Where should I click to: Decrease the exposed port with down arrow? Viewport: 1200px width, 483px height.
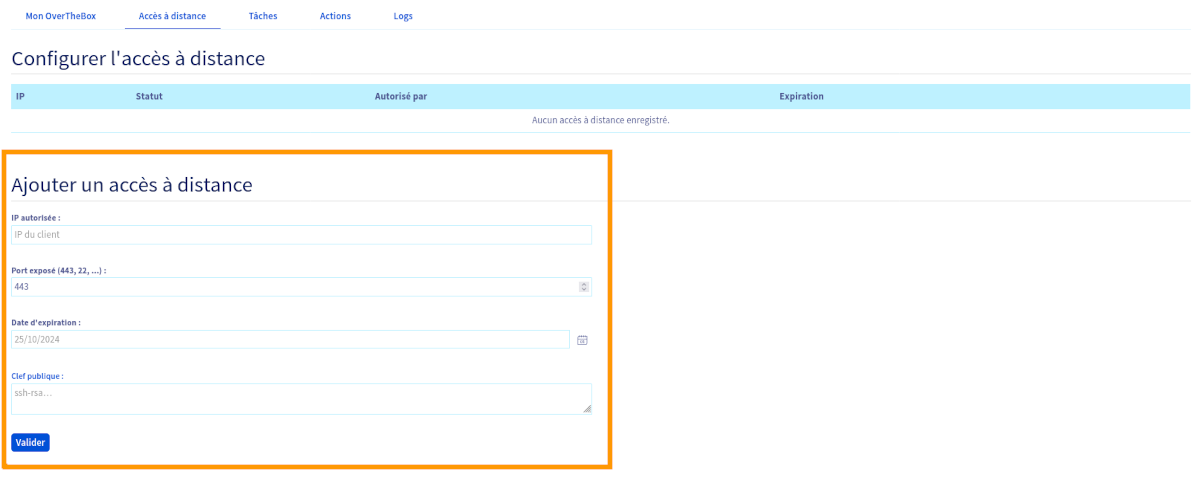584,290
